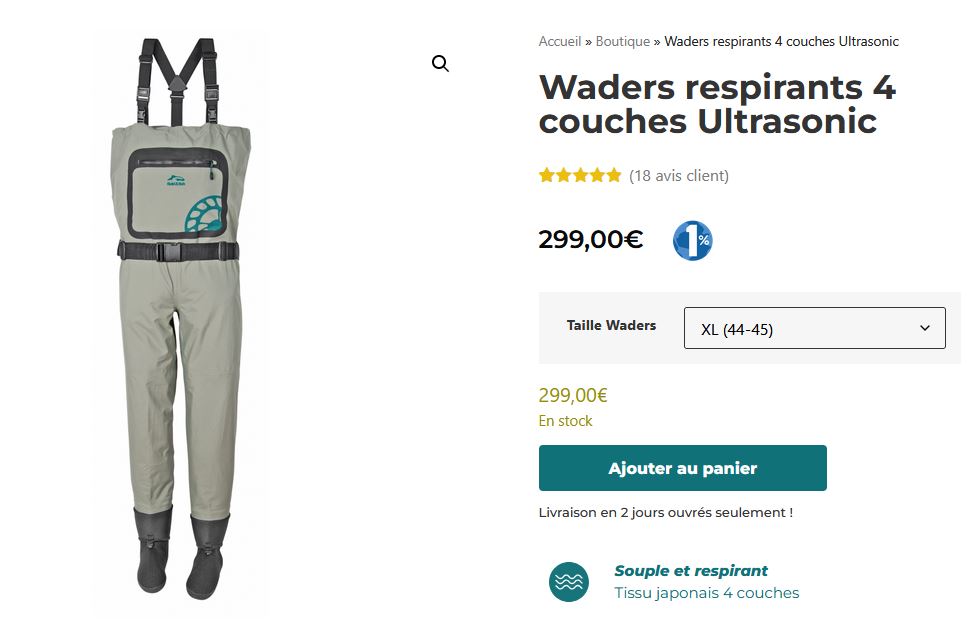Viewport: 973px width, 622px height.
Task: Click the large black 299,00€ price
Action: pos(591,240)
